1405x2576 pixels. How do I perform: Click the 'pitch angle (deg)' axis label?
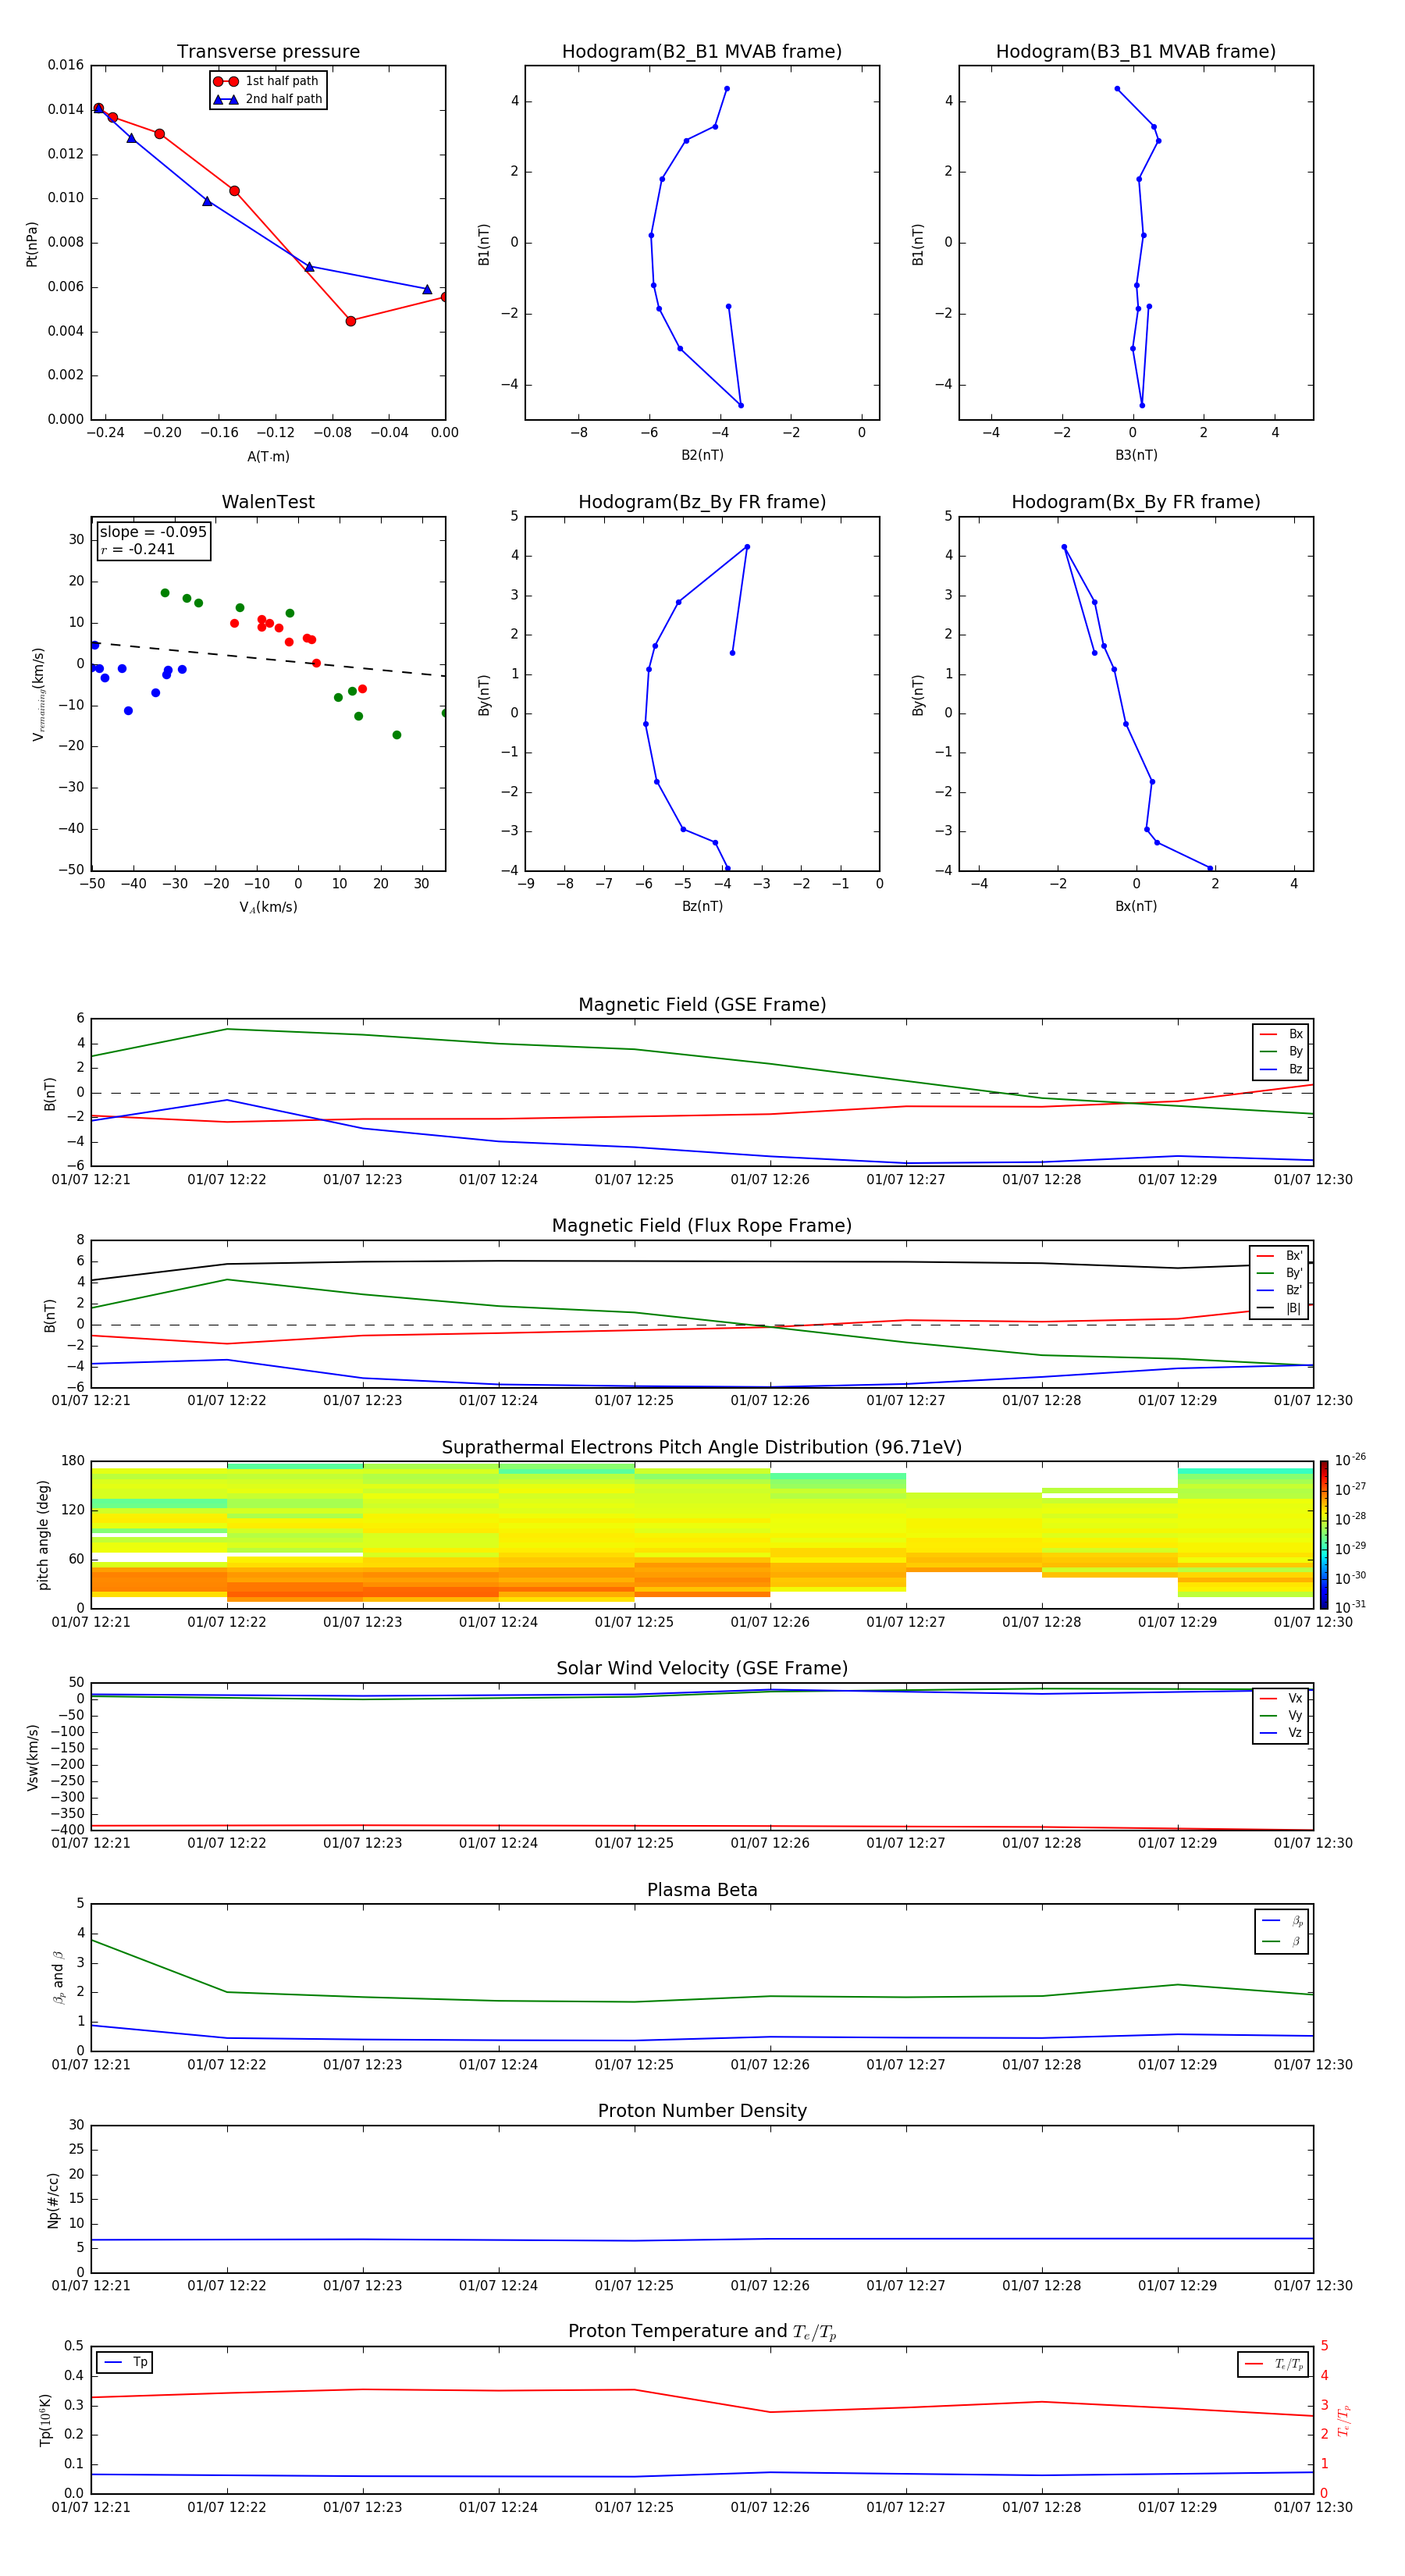pyautogui.click(x=43, y=1535)
